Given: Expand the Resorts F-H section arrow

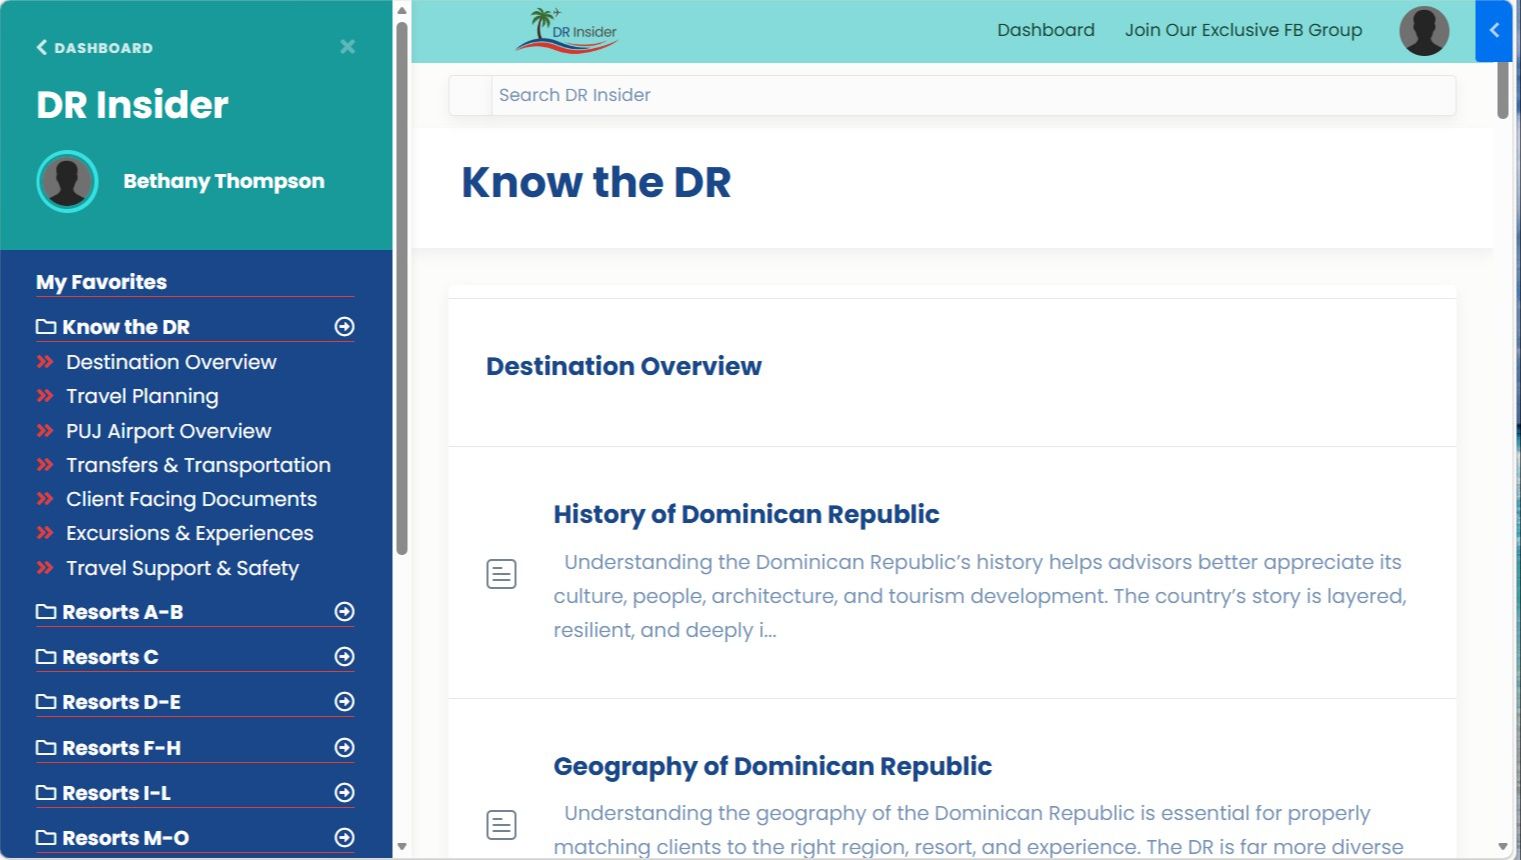Looking at the screenshot, I should tap(344, 748).
